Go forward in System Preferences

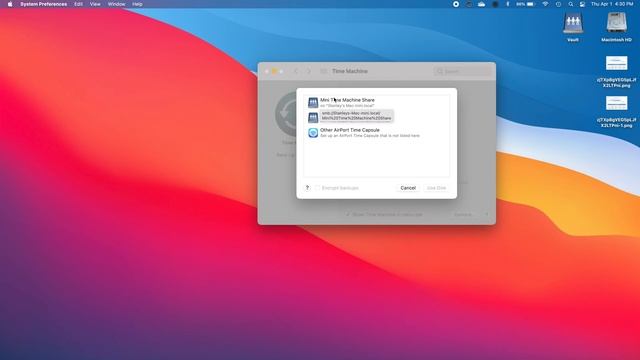pos(309,71)
